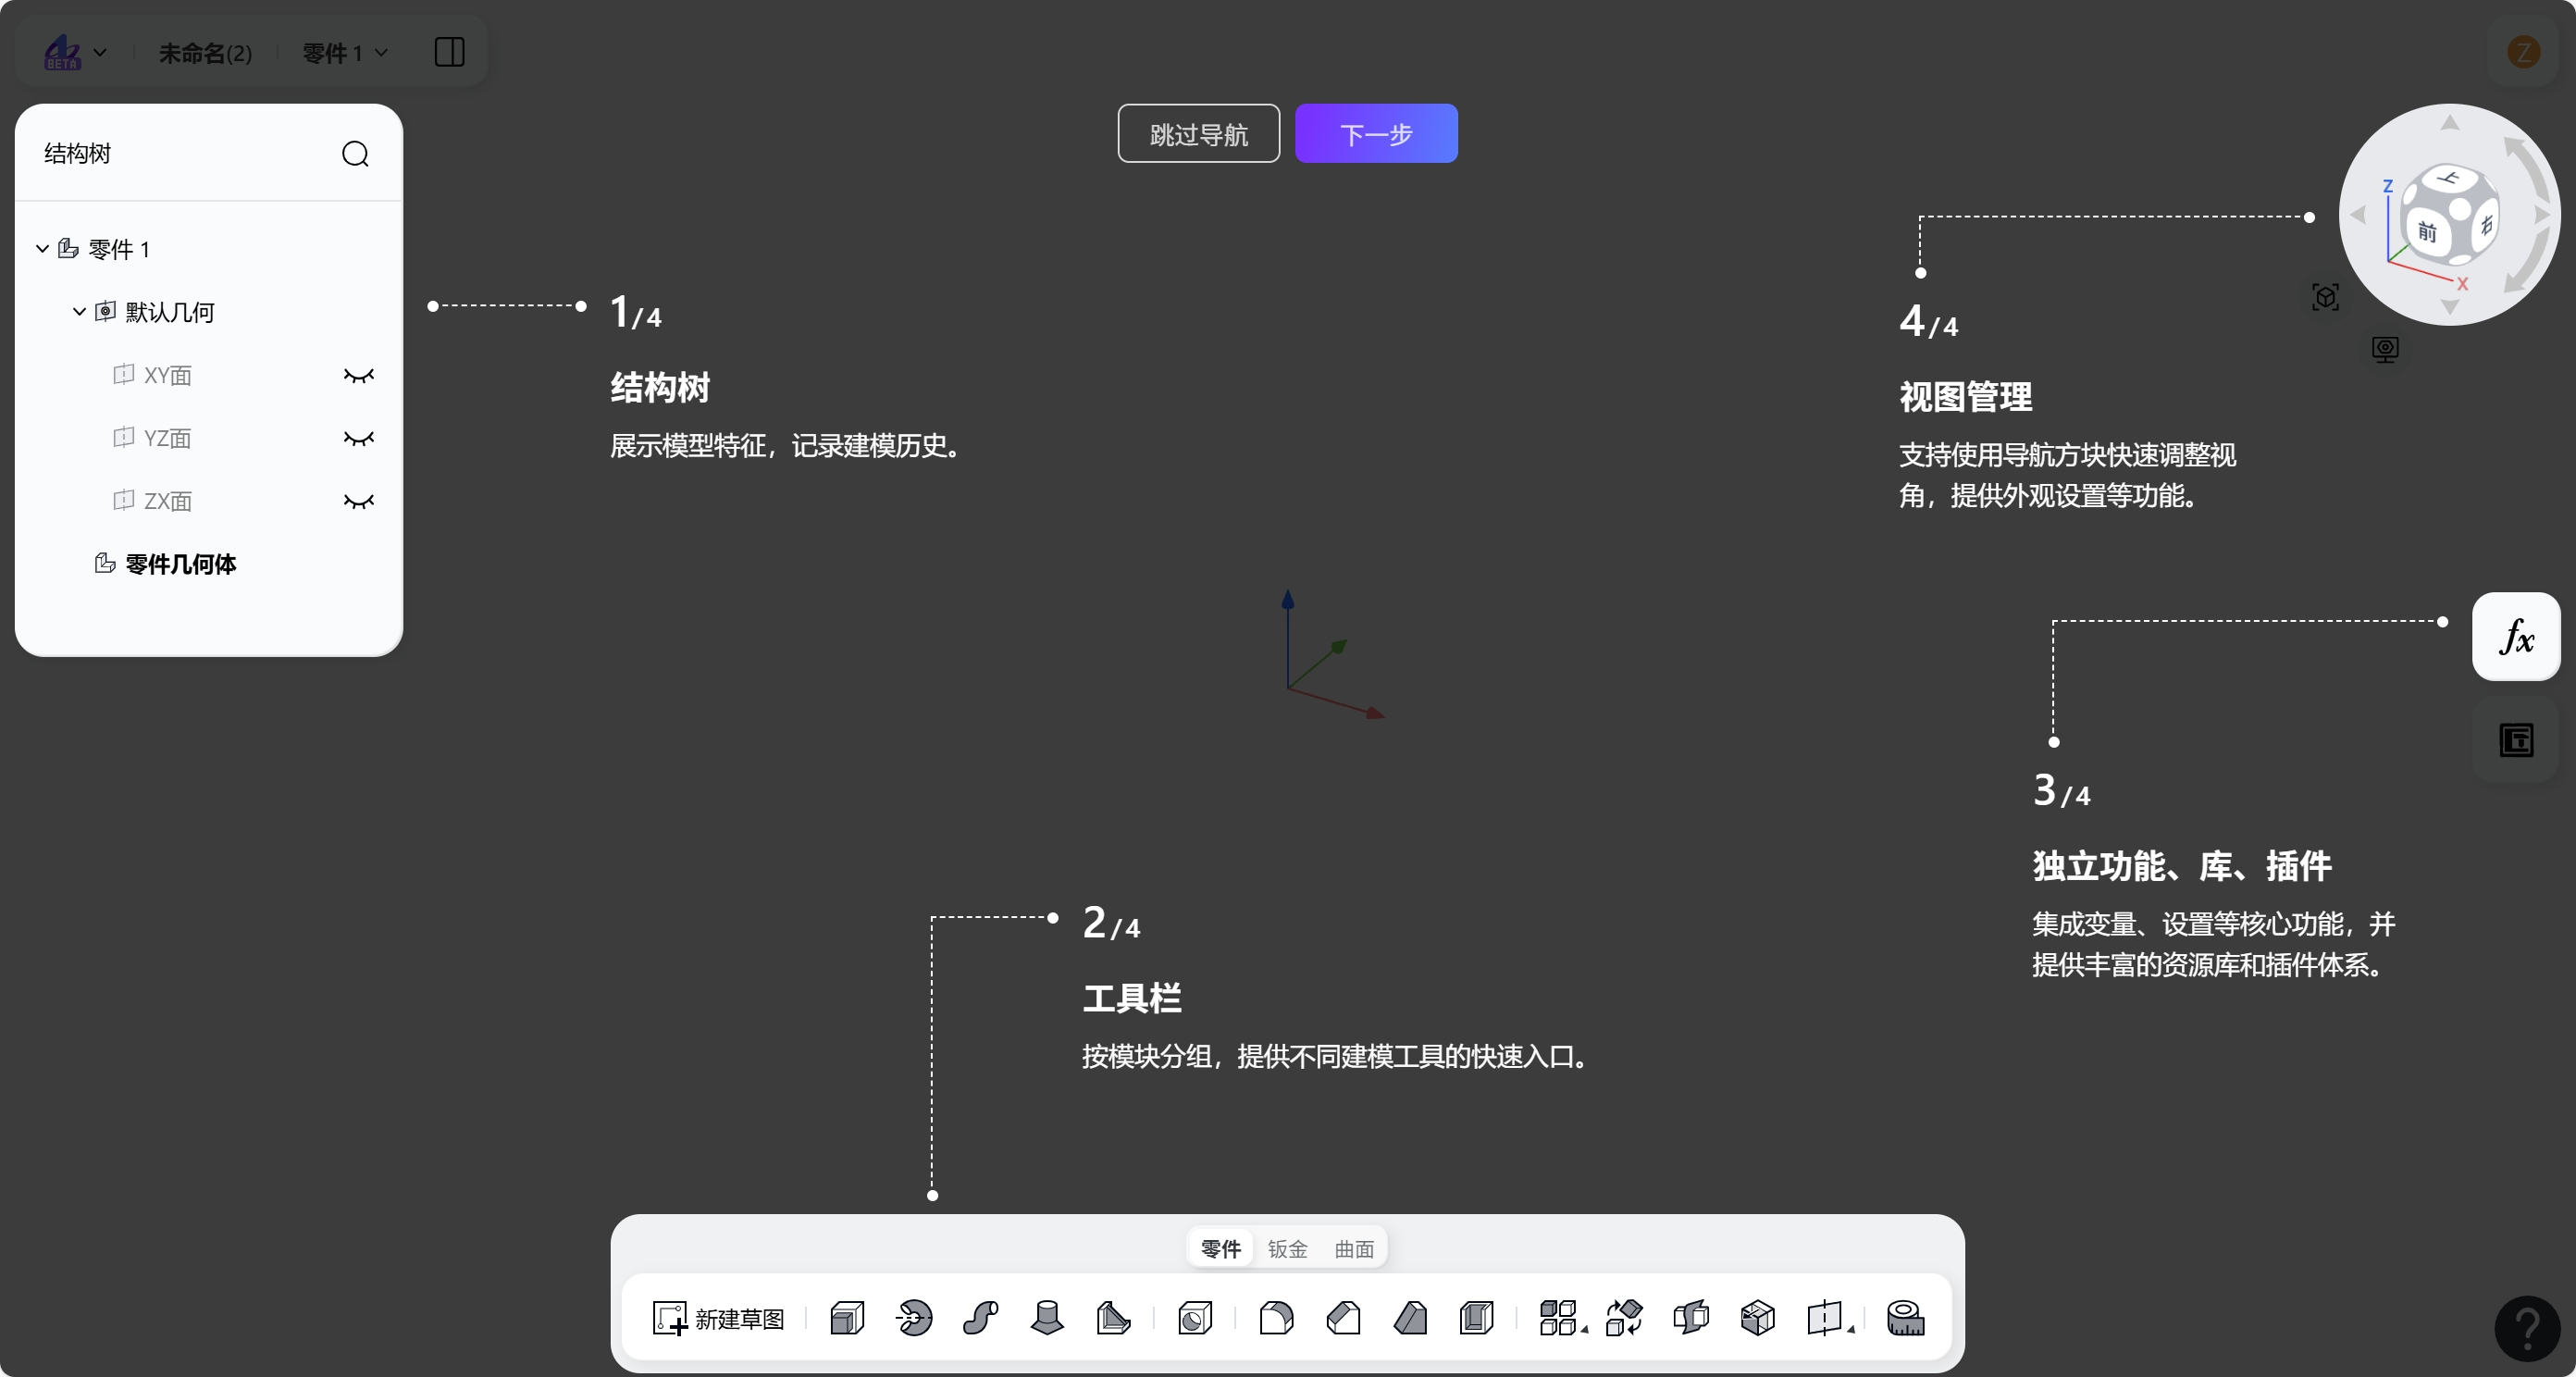Collapse the 默认几何 tree node
Screen dimensions: 2576x1377
click(x=78, y=311)
